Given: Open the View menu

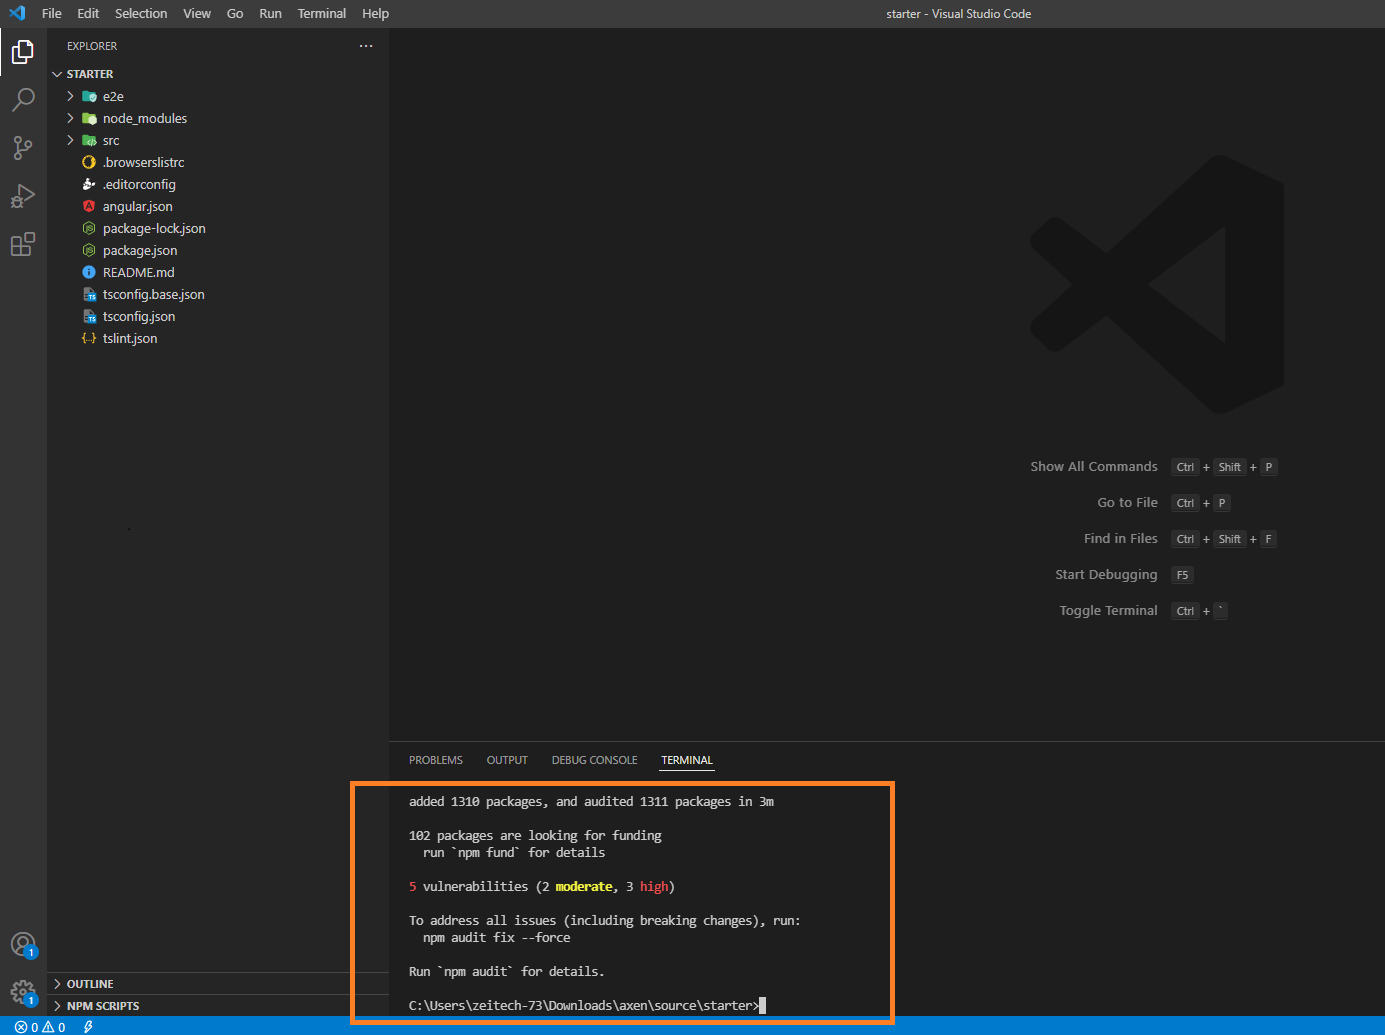Looking at the screenshot, I should [x=197, y=14].
